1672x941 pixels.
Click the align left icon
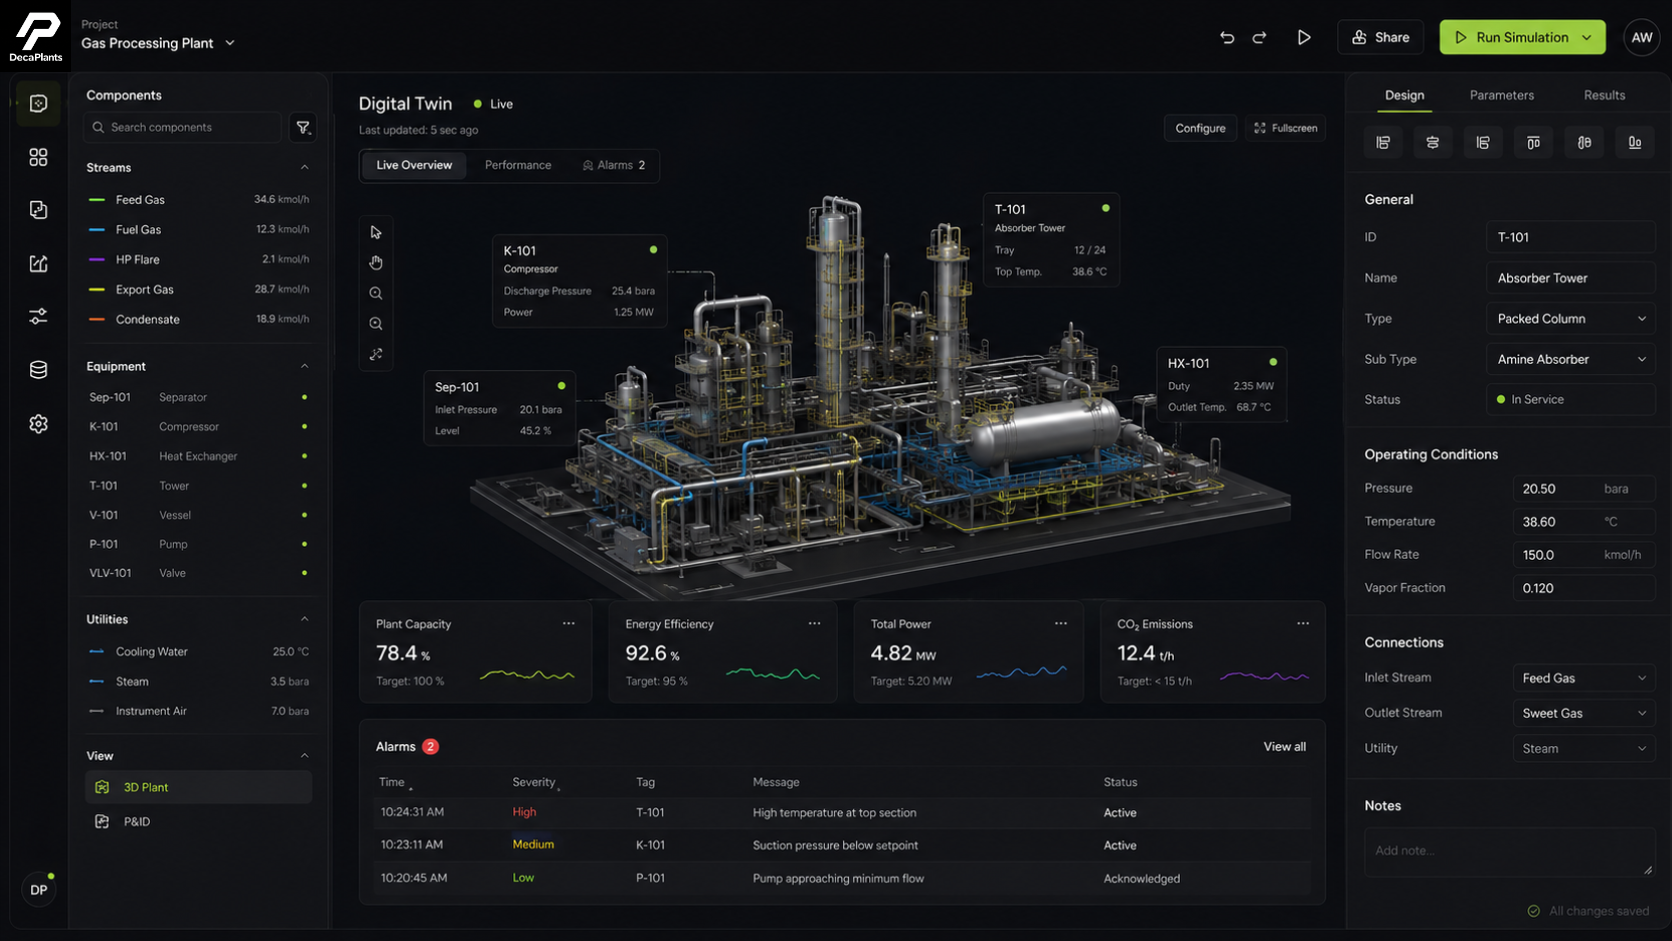tap(1383, 142)
